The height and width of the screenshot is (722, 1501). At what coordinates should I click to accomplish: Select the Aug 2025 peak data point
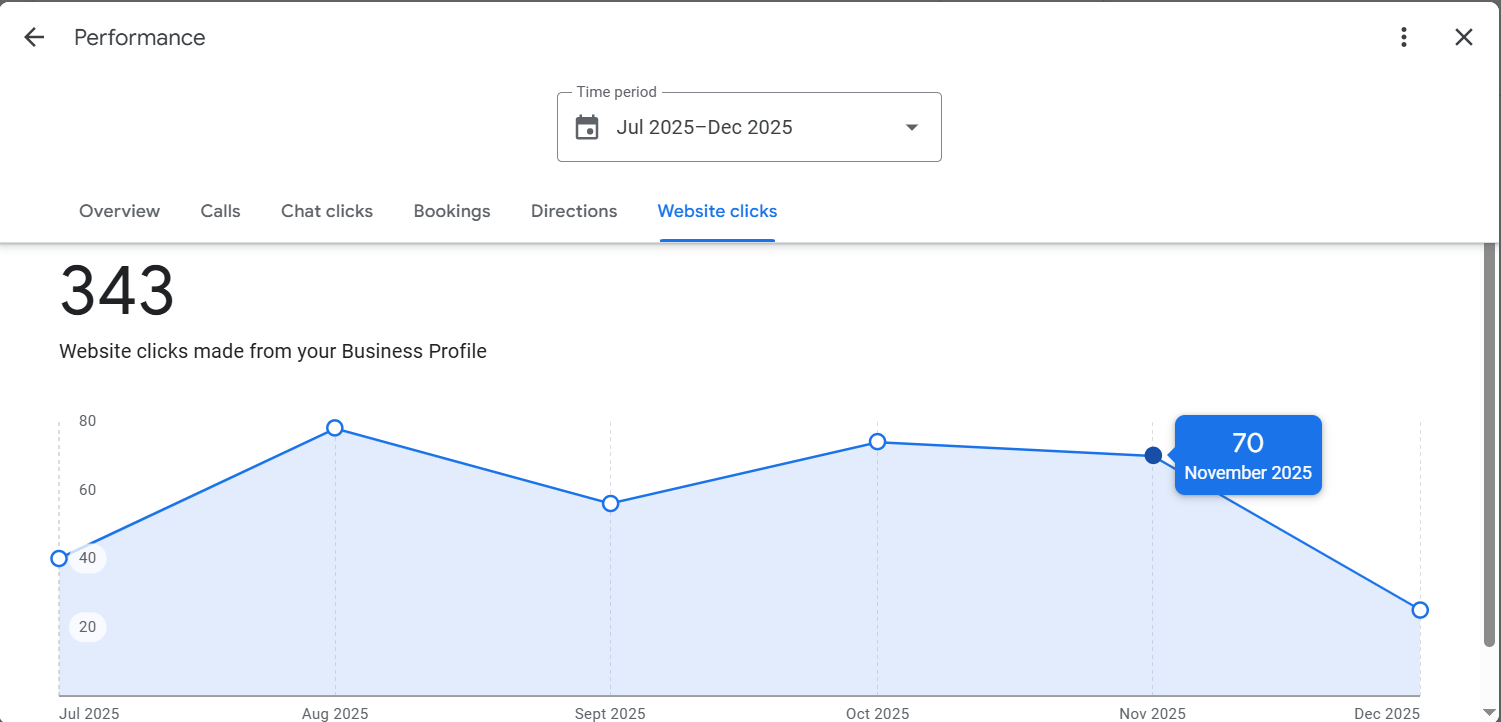[x=335, y=428]
